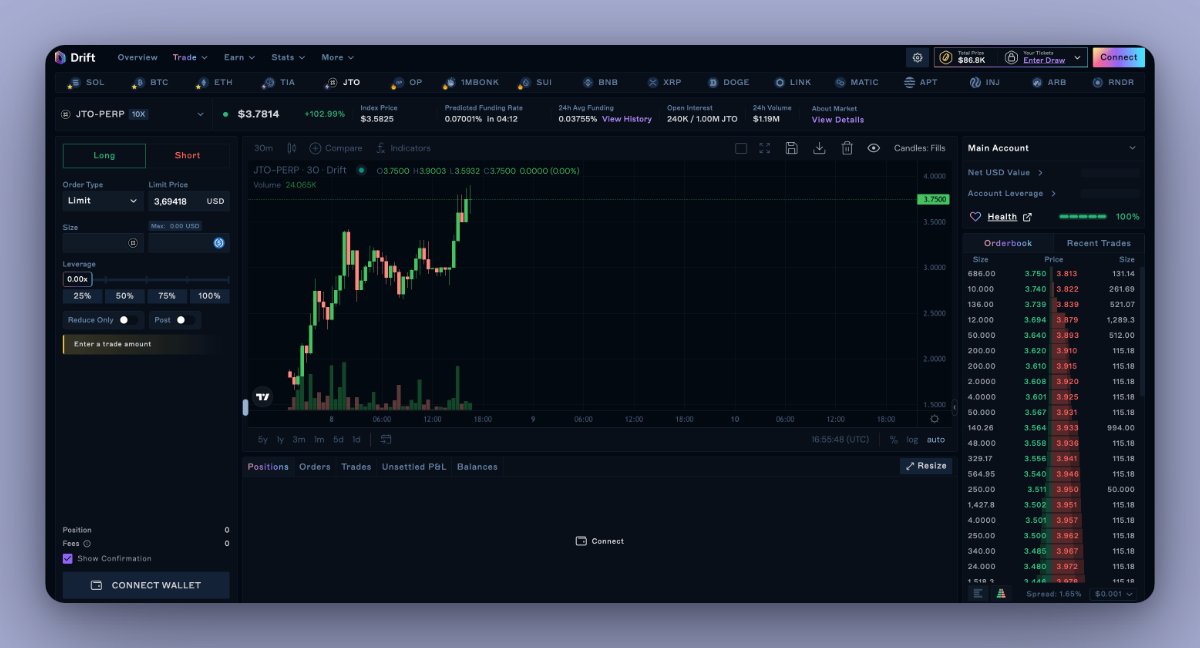
Task: Expand the Main Account dropdown
Action: pos(1053,148)
